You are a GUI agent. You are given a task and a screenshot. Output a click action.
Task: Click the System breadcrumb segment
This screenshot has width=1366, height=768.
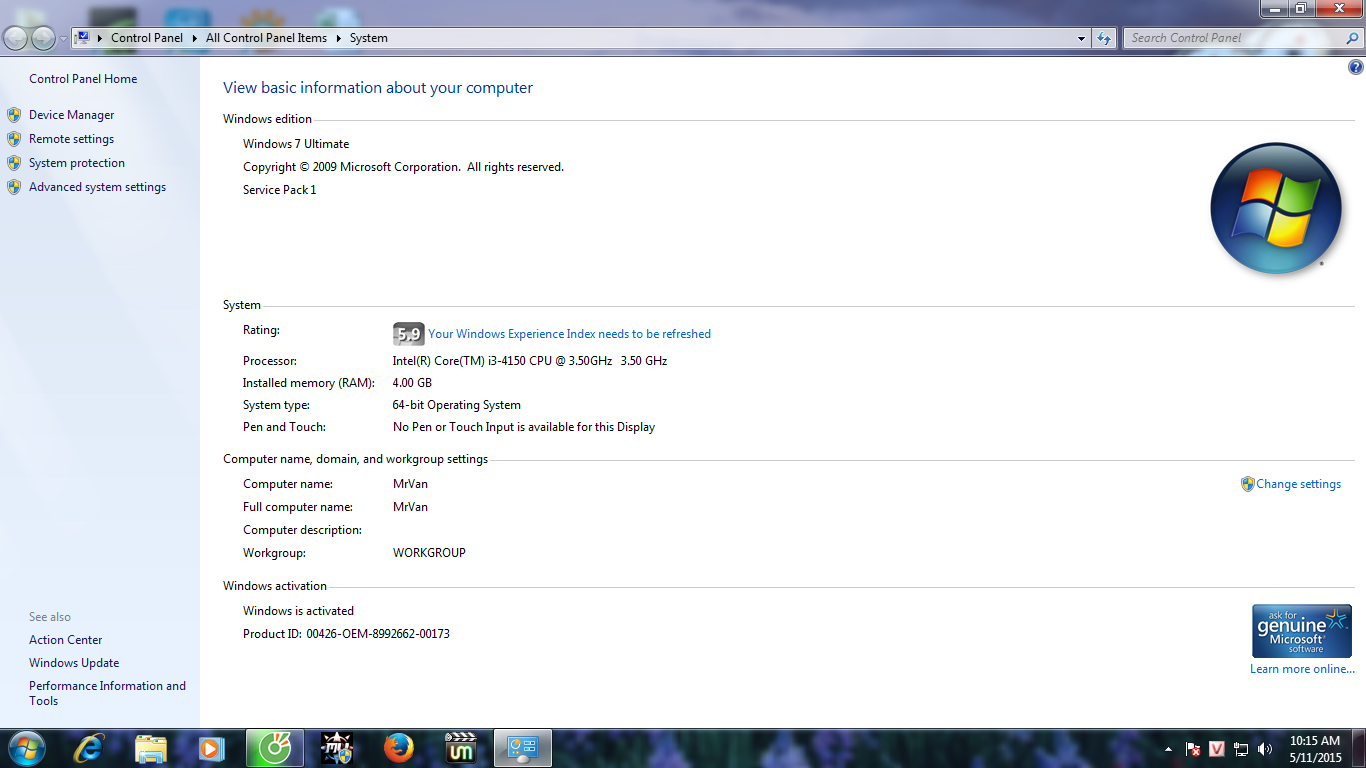[369, 38]
